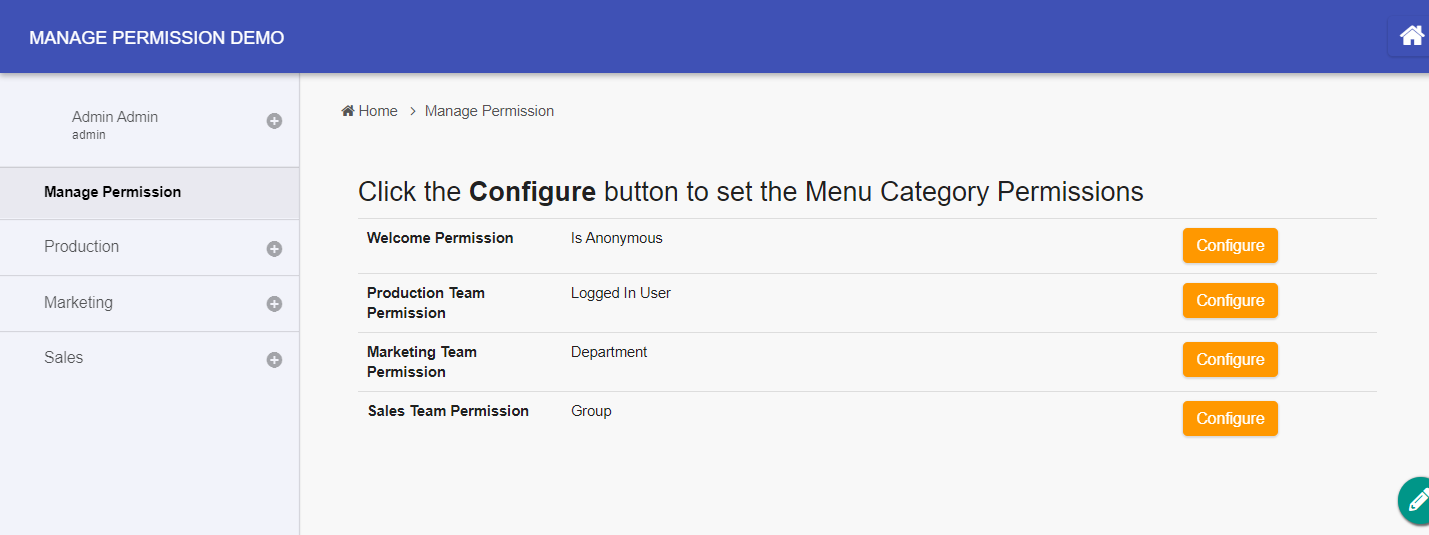Expand the Marketing sidebar category
Screen dimensions: 1429x535
(78, 303)
